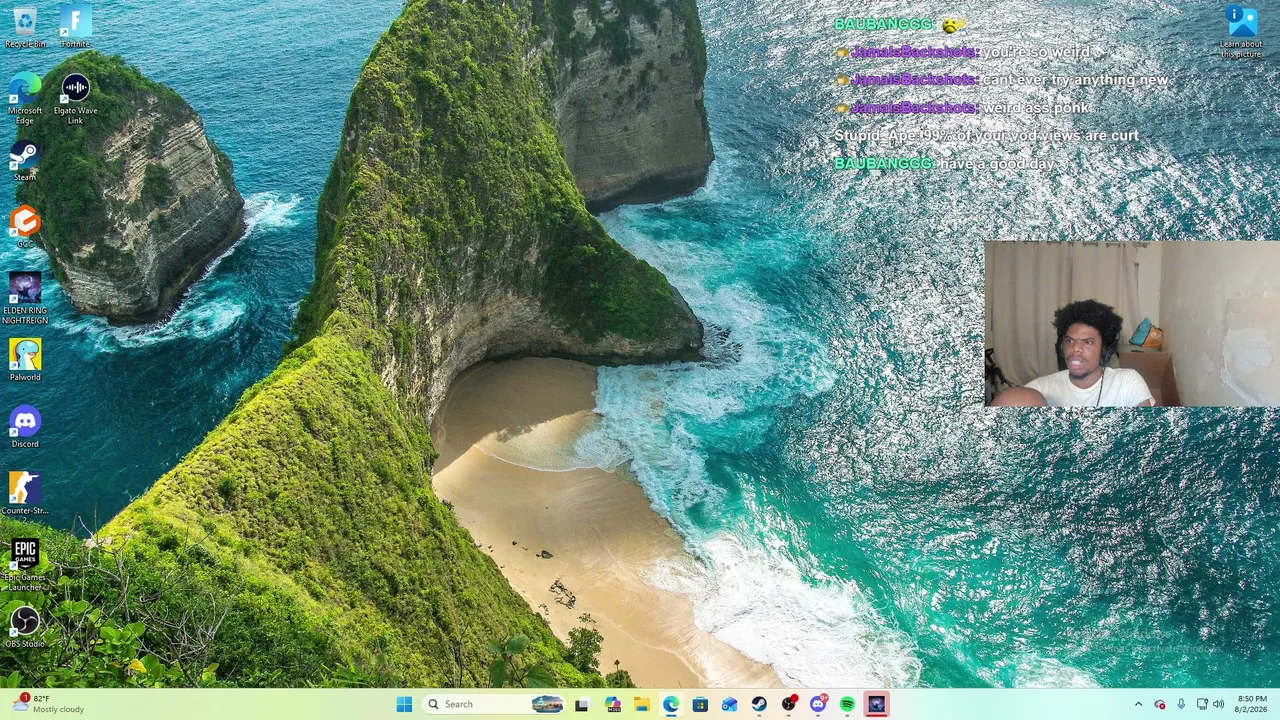Show hidden system tray icons
This screenshot has height=720, width=1280.
(x=1138, y=704)
